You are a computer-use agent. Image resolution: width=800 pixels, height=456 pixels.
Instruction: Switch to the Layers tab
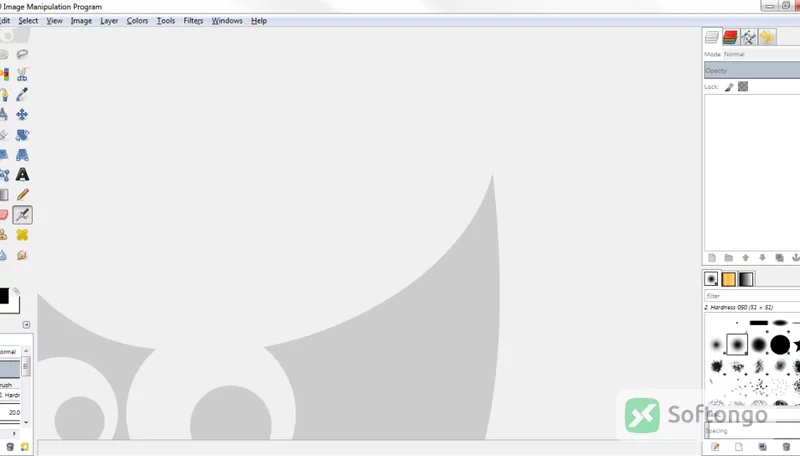(x=712, y=37)
